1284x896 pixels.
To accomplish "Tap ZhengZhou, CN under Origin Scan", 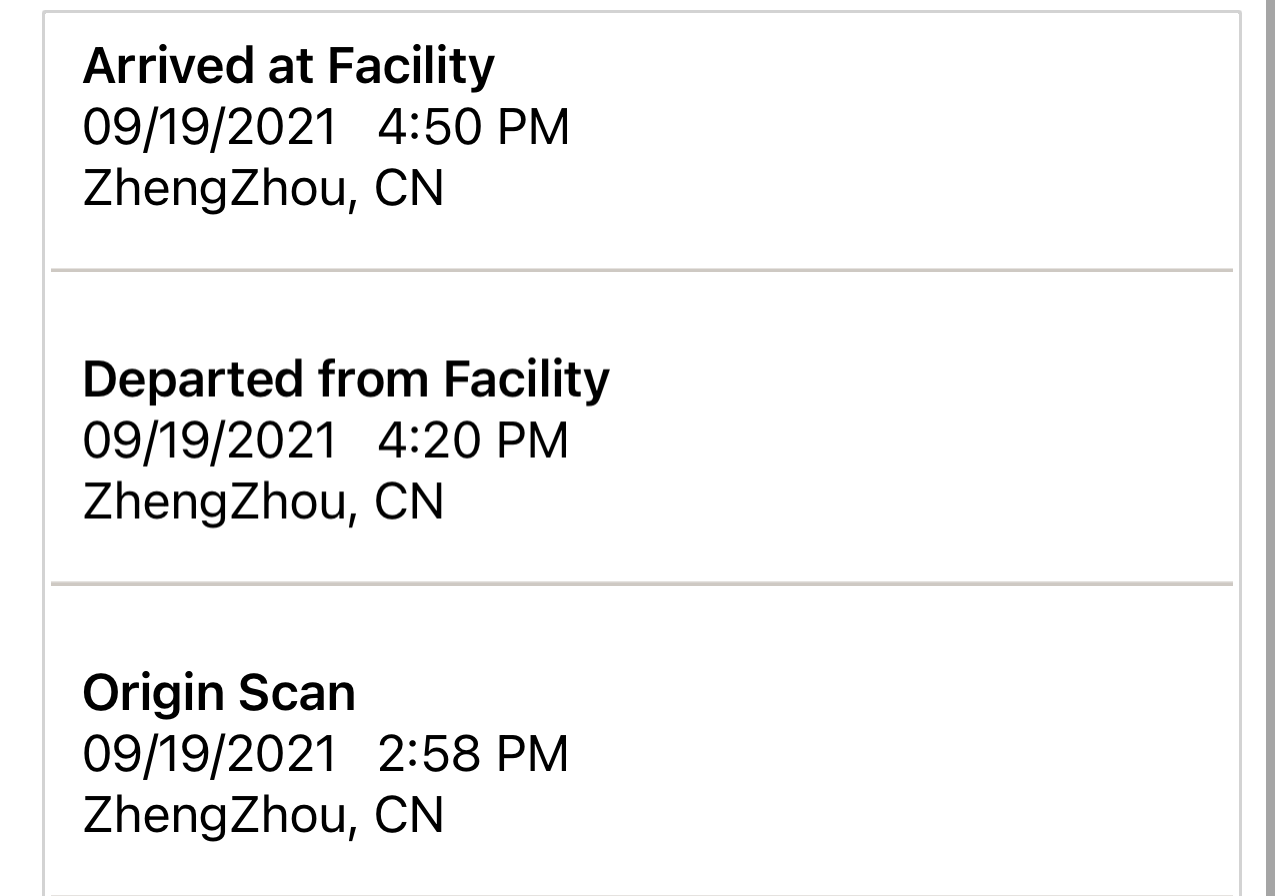I will [x=263, y=816].
